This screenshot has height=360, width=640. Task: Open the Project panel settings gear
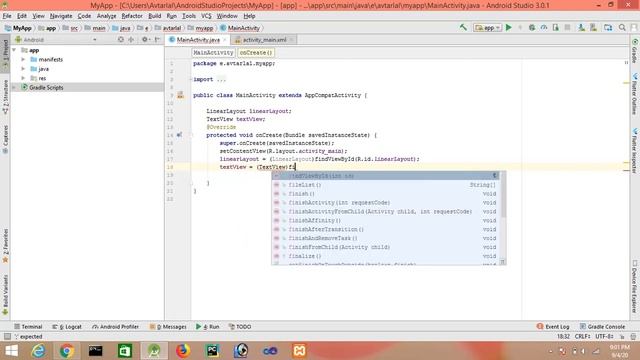(145, 40)
